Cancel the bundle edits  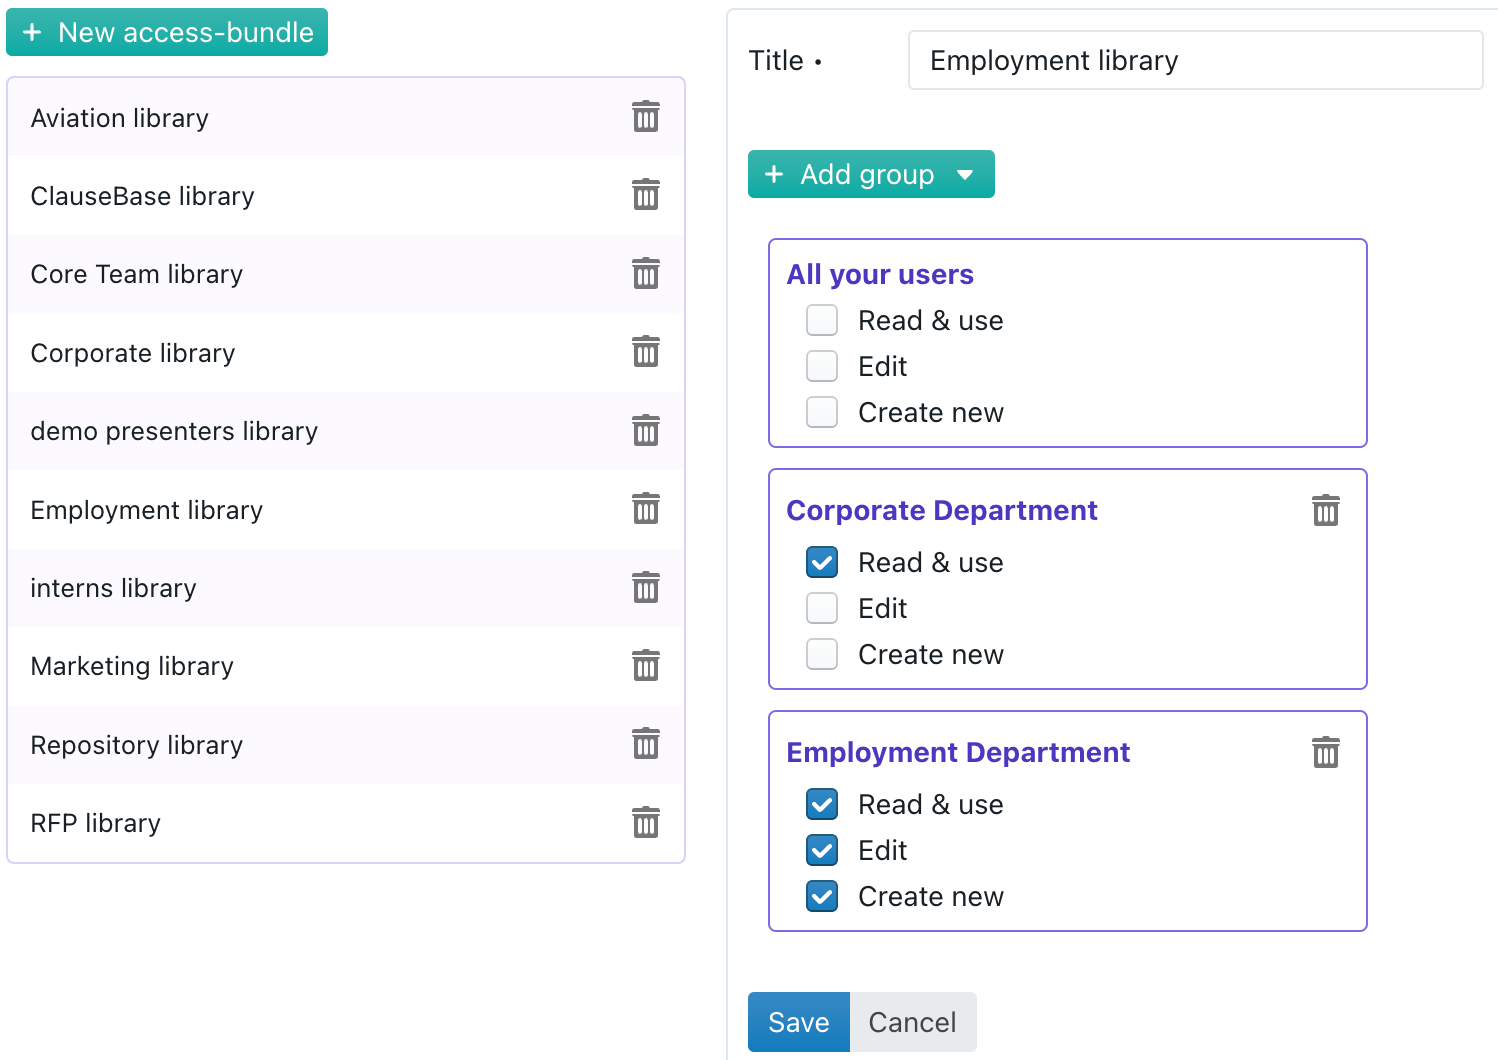pos(912,1022)
